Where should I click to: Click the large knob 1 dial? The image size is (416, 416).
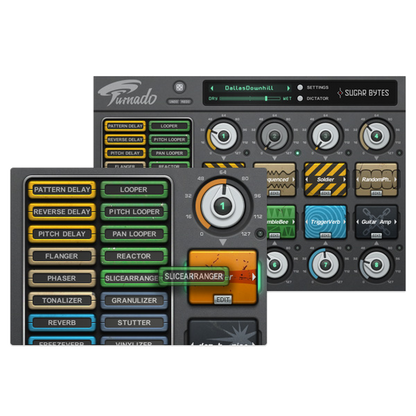tap(223, 206)
